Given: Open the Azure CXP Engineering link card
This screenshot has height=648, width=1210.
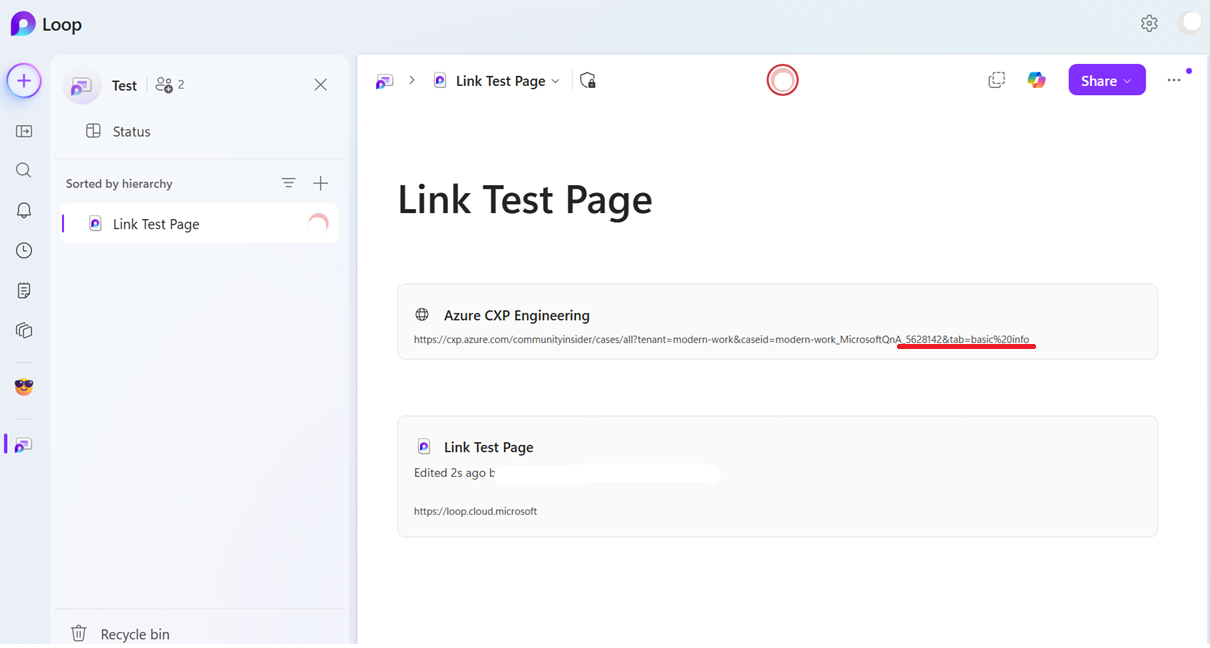Looking at the screenshot, I should tap(777, 322).
